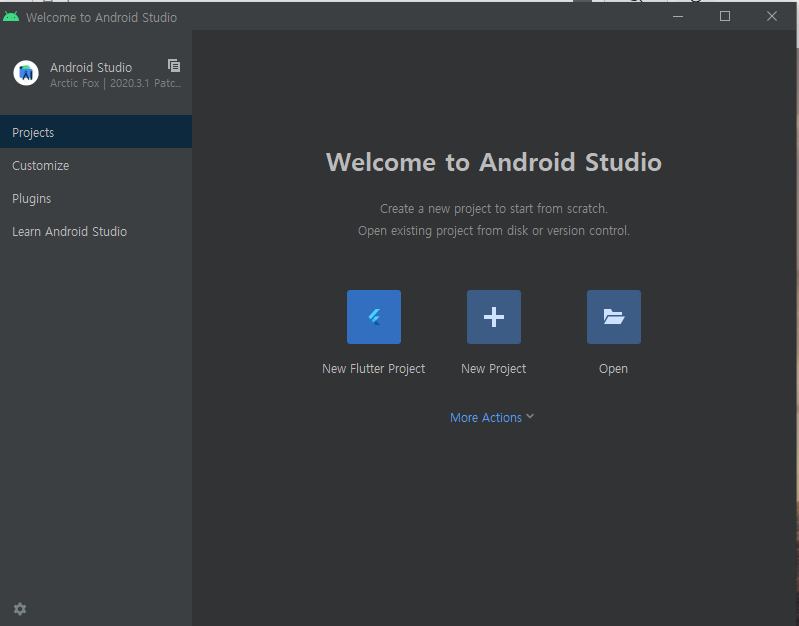Click the Open label text
Viewport: 799px width, 626px height.
click(613, 369)
